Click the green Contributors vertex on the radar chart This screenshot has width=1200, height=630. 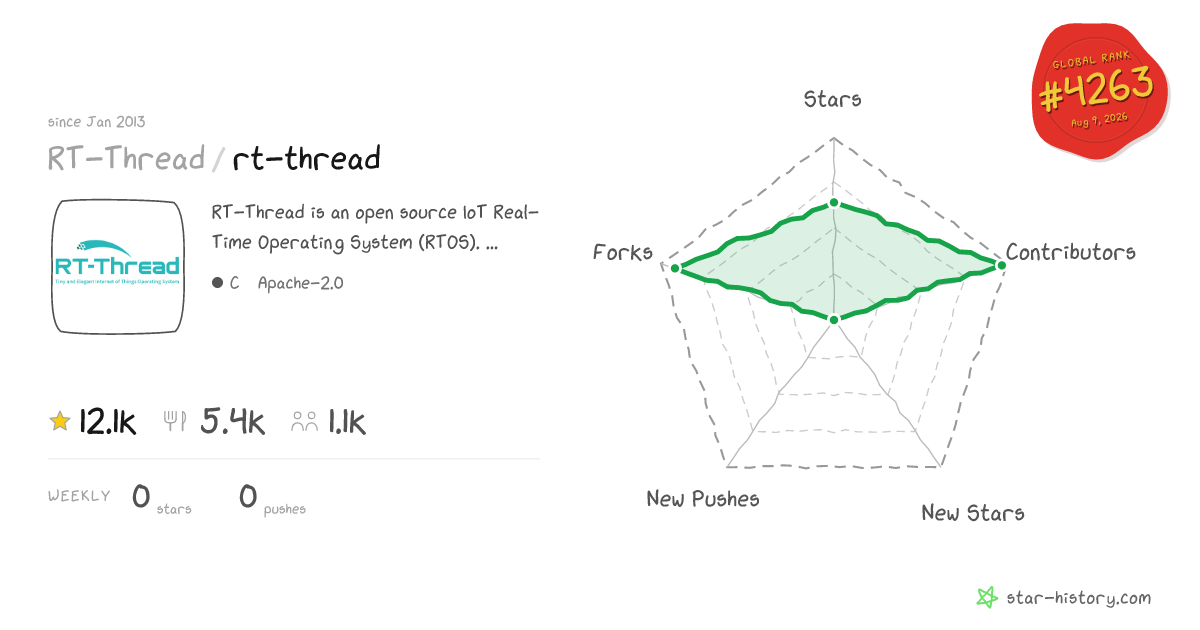coord(1001,264)
